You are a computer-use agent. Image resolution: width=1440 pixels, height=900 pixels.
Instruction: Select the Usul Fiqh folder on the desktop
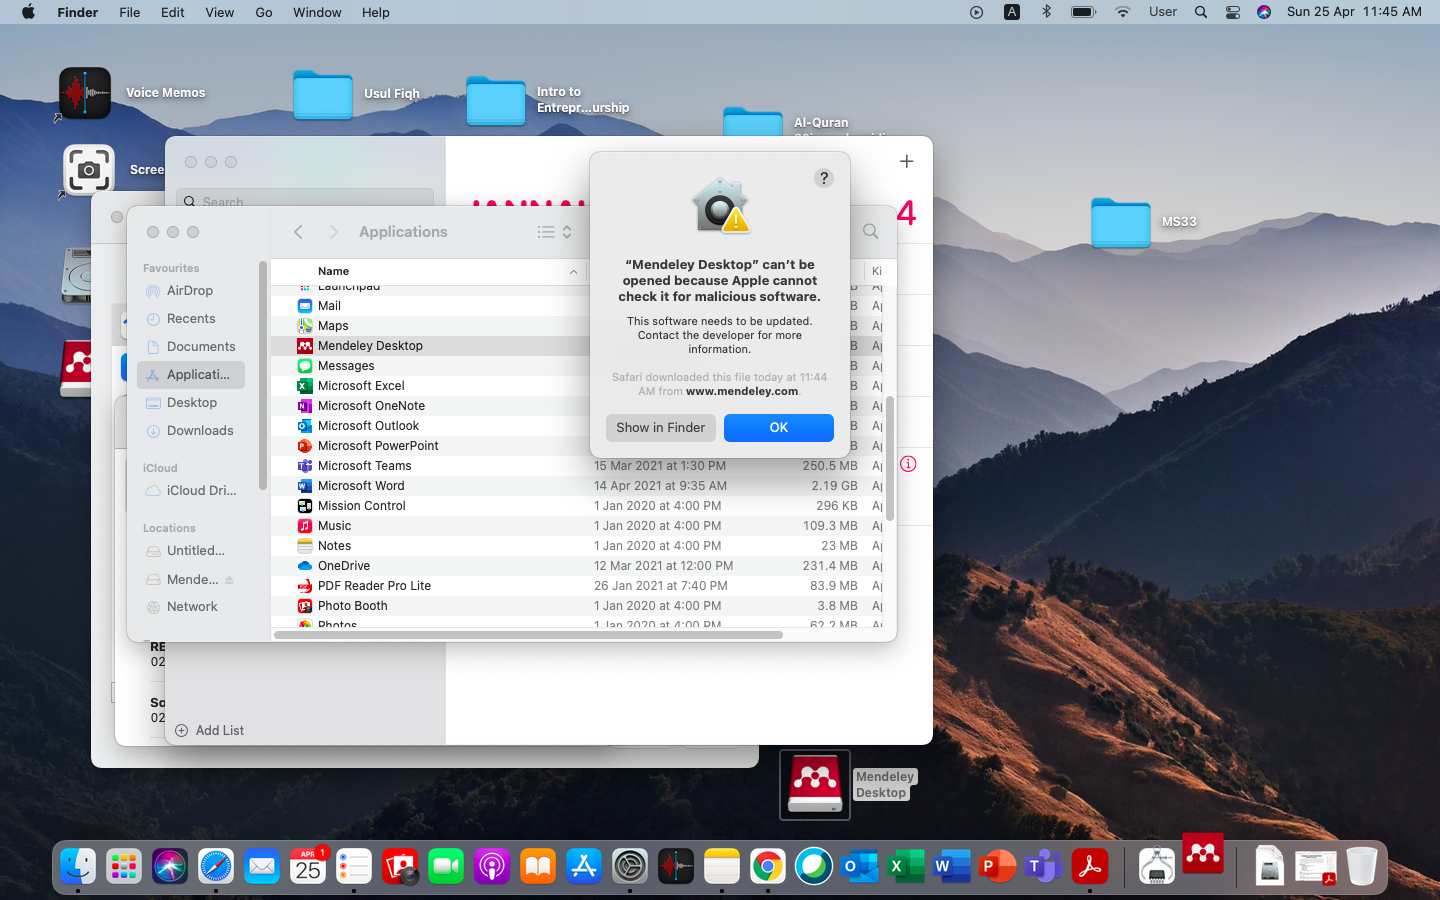322,95
